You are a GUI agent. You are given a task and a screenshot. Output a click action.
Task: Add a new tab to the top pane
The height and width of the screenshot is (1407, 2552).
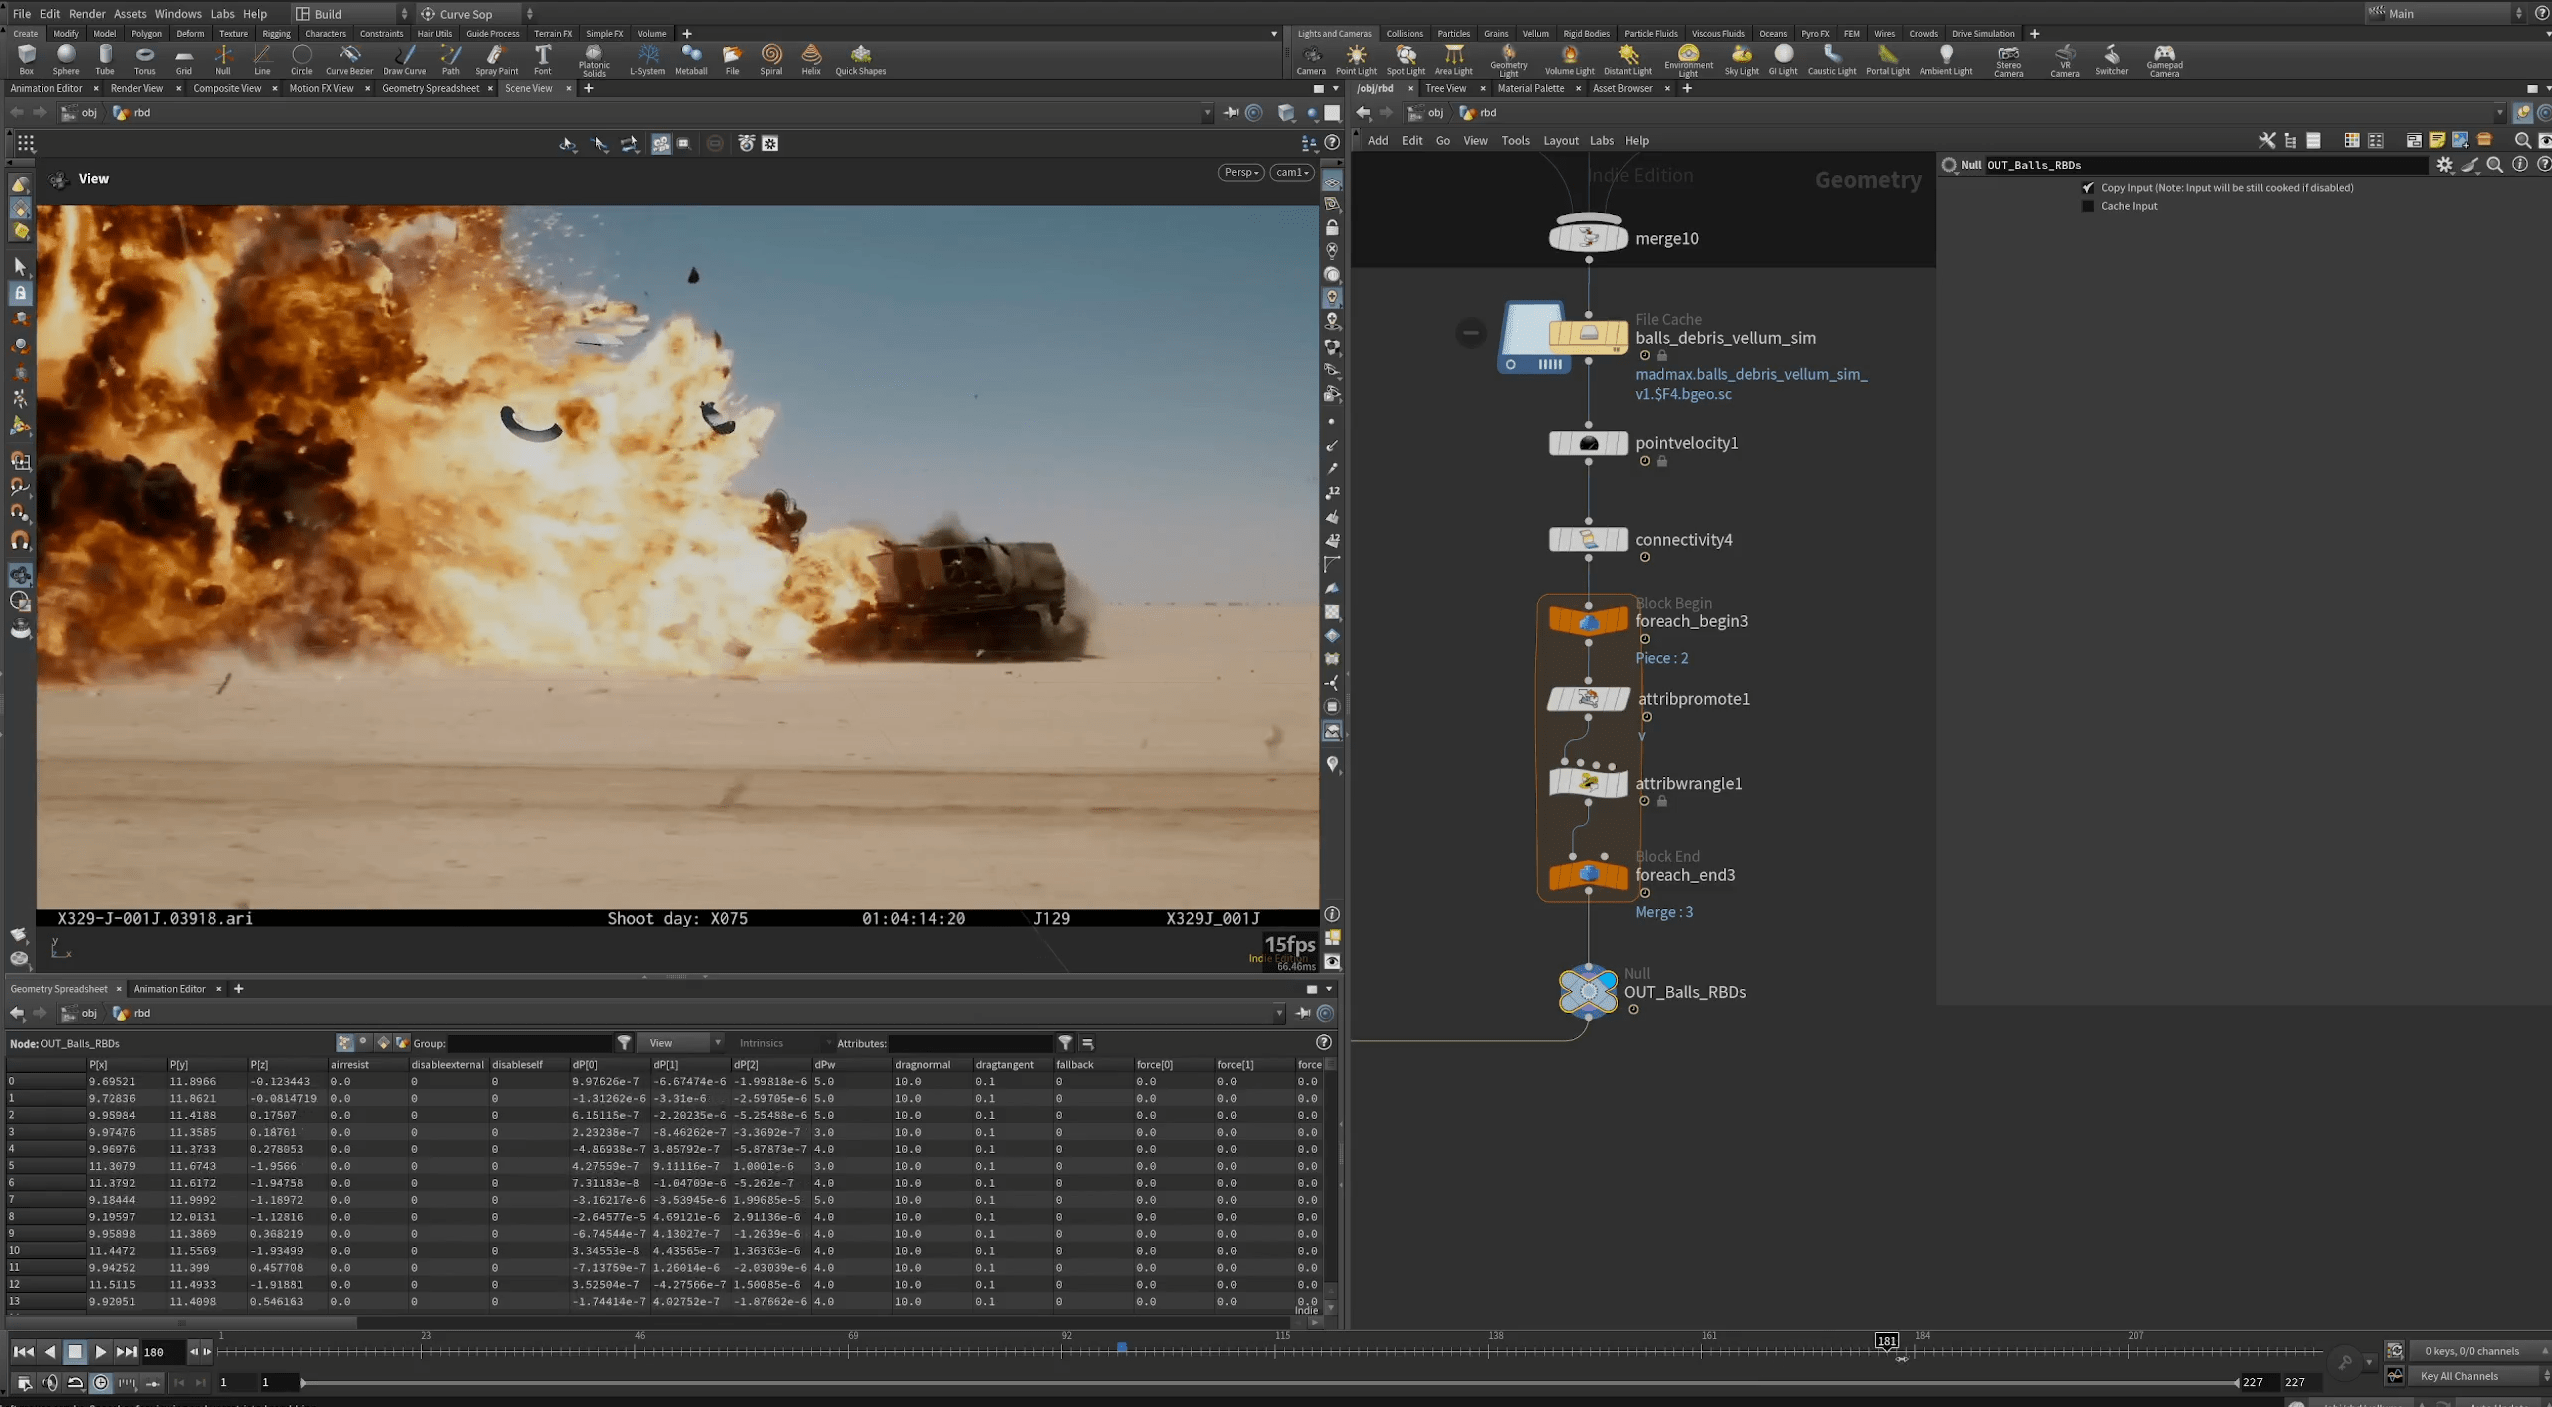[x=588, y=88]
